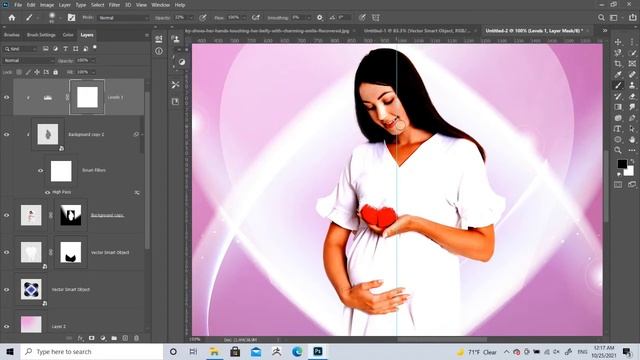This screenshot has height=360, width=640.
Task: Switch to the Brush Settings tab
Action: tap(41, 35)
